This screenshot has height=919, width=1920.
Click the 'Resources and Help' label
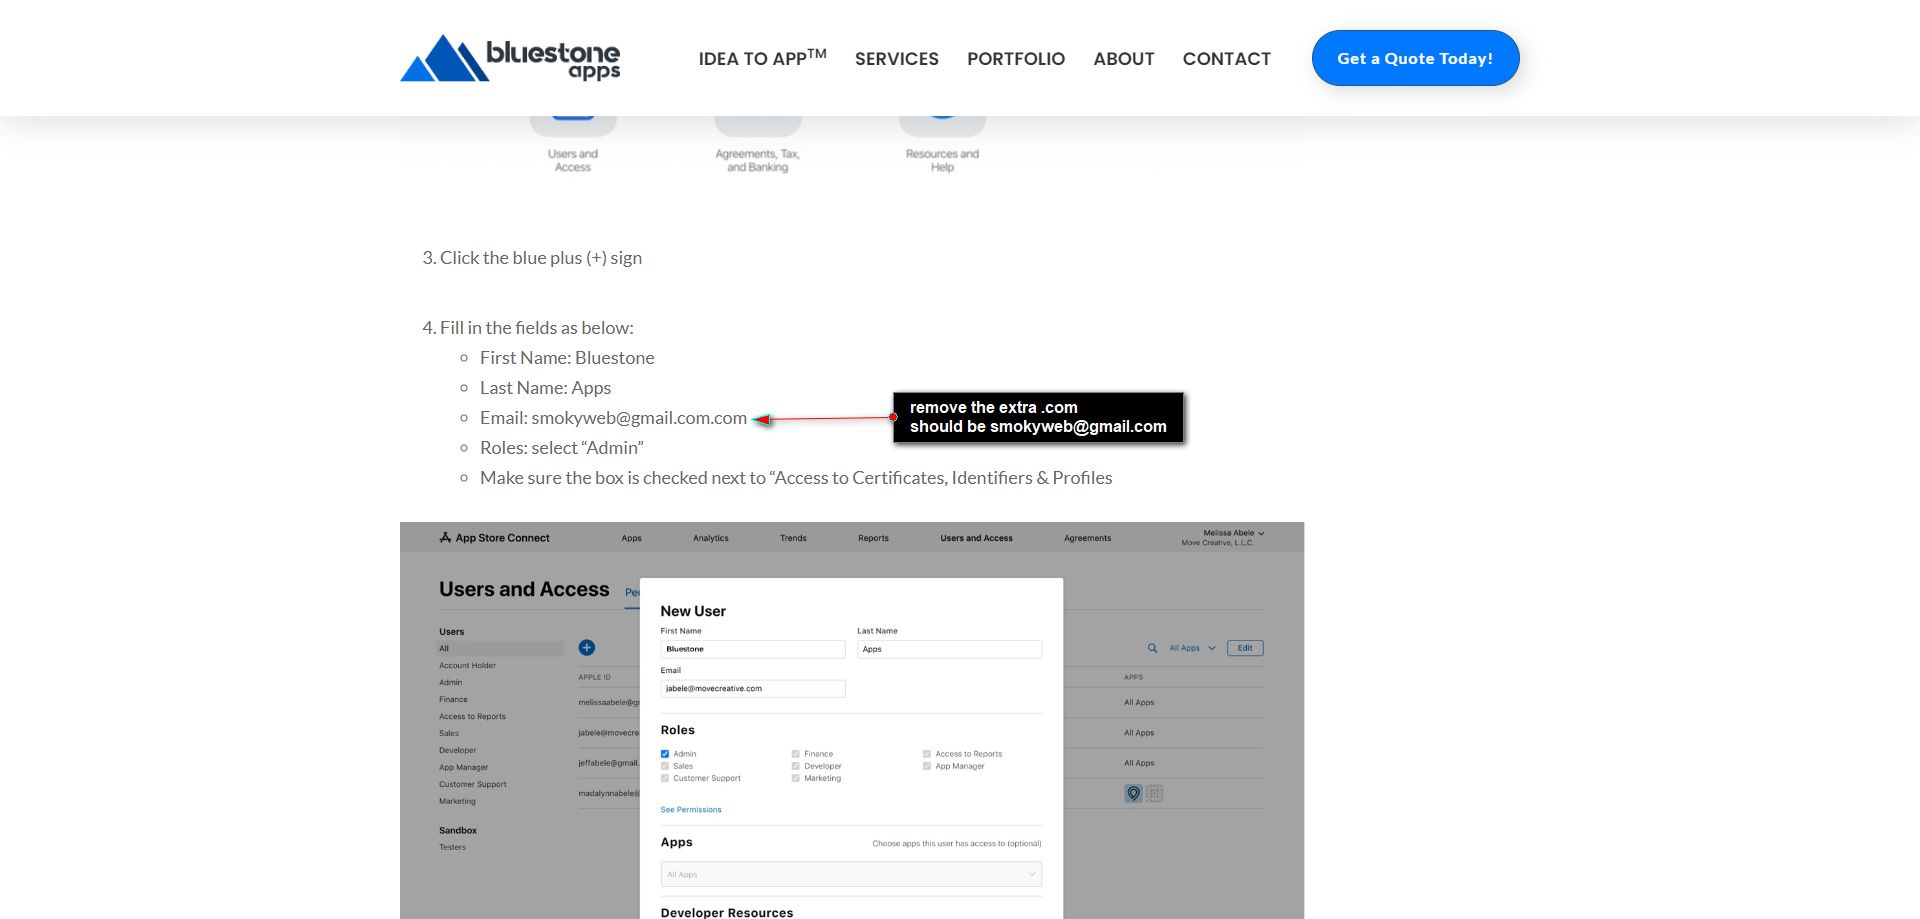[942, 160]
